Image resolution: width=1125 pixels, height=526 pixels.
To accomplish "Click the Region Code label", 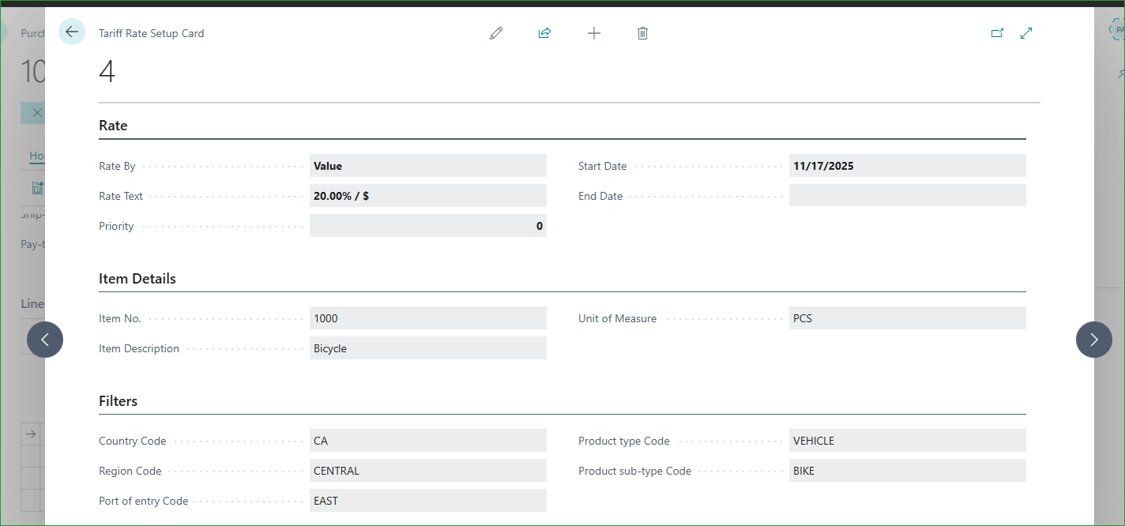I will click(130, 471).
